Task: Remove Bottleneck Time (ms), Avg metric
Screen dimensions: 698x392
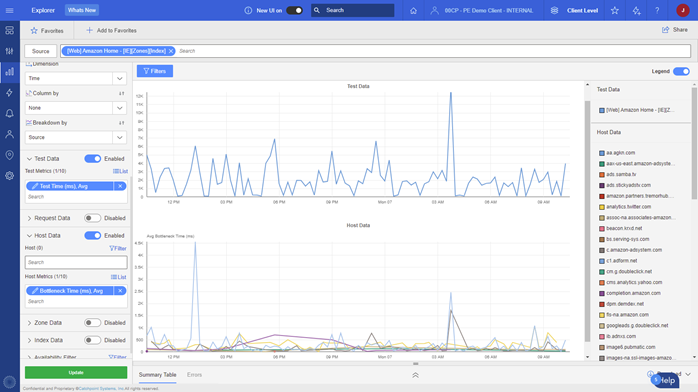Action: click(120, 291)
